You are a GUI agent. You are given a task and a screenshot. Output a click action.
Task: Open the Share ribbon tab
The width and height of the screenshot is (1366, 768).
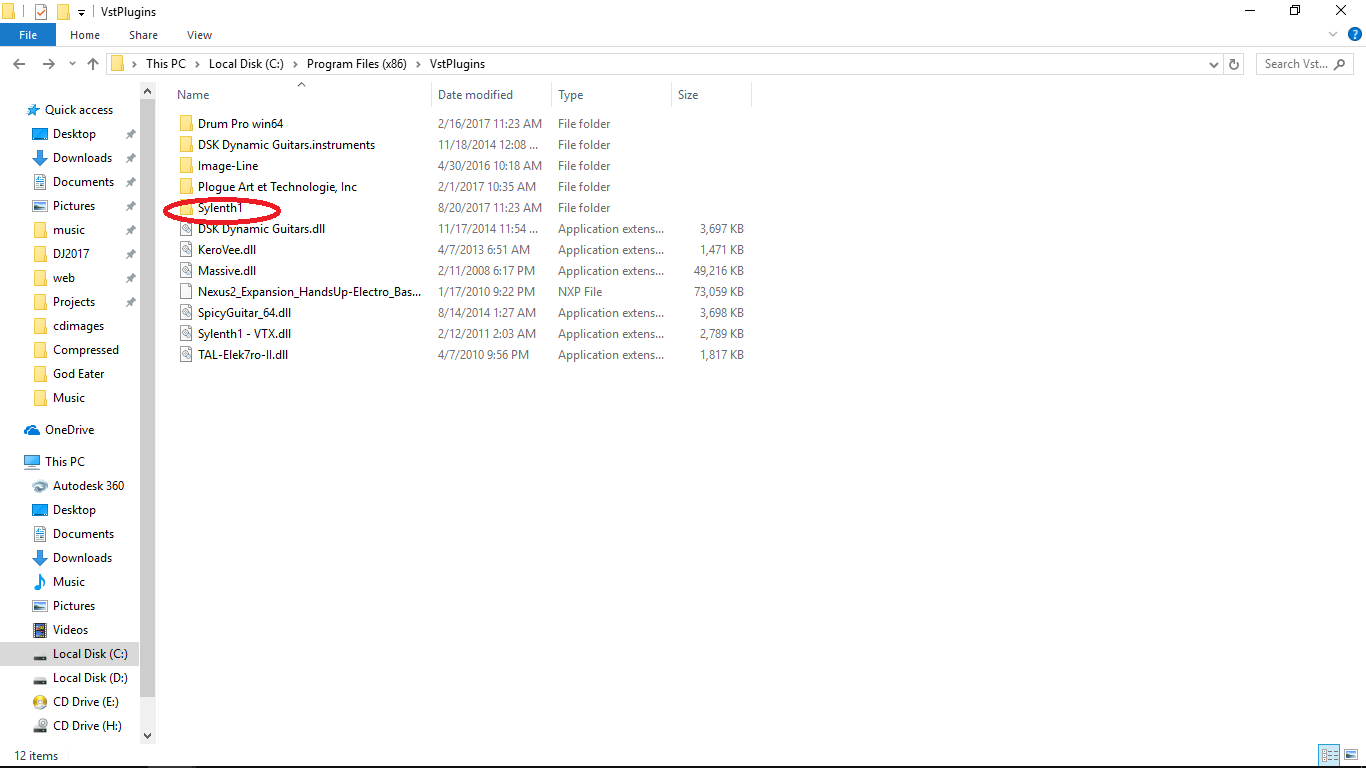[x=143, y=35]
